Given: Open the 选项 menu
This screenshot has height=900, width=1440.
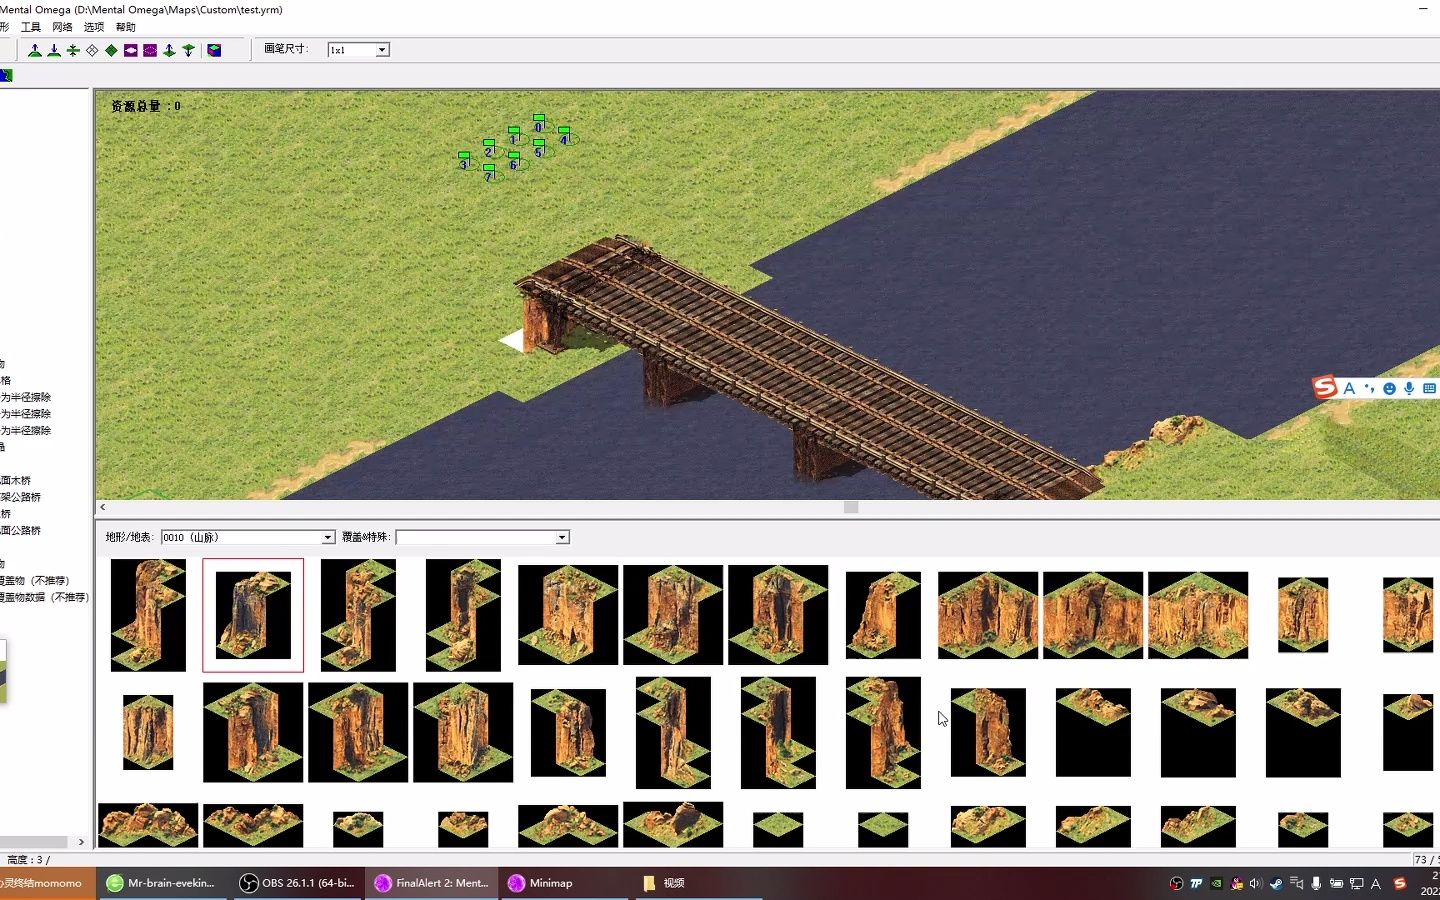Looking at the screenshot, I should (x=94, y=27).
